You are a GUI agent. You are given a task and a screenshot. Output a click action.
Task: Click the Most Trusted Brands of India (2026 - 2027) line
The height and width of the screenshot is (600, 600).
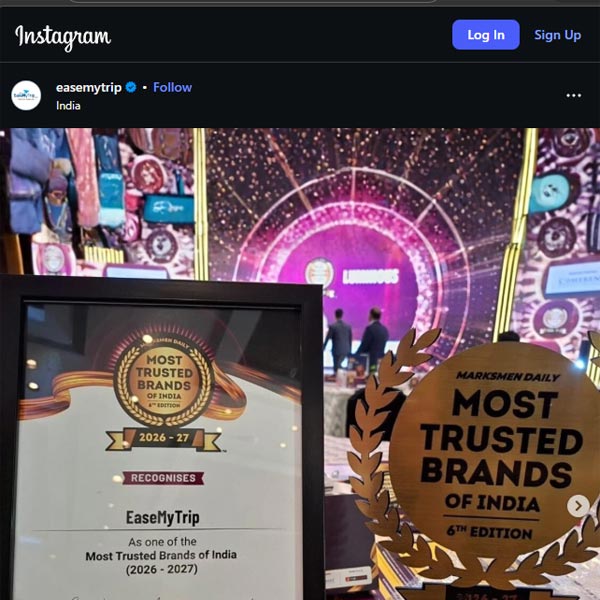(x=161, y=562)
